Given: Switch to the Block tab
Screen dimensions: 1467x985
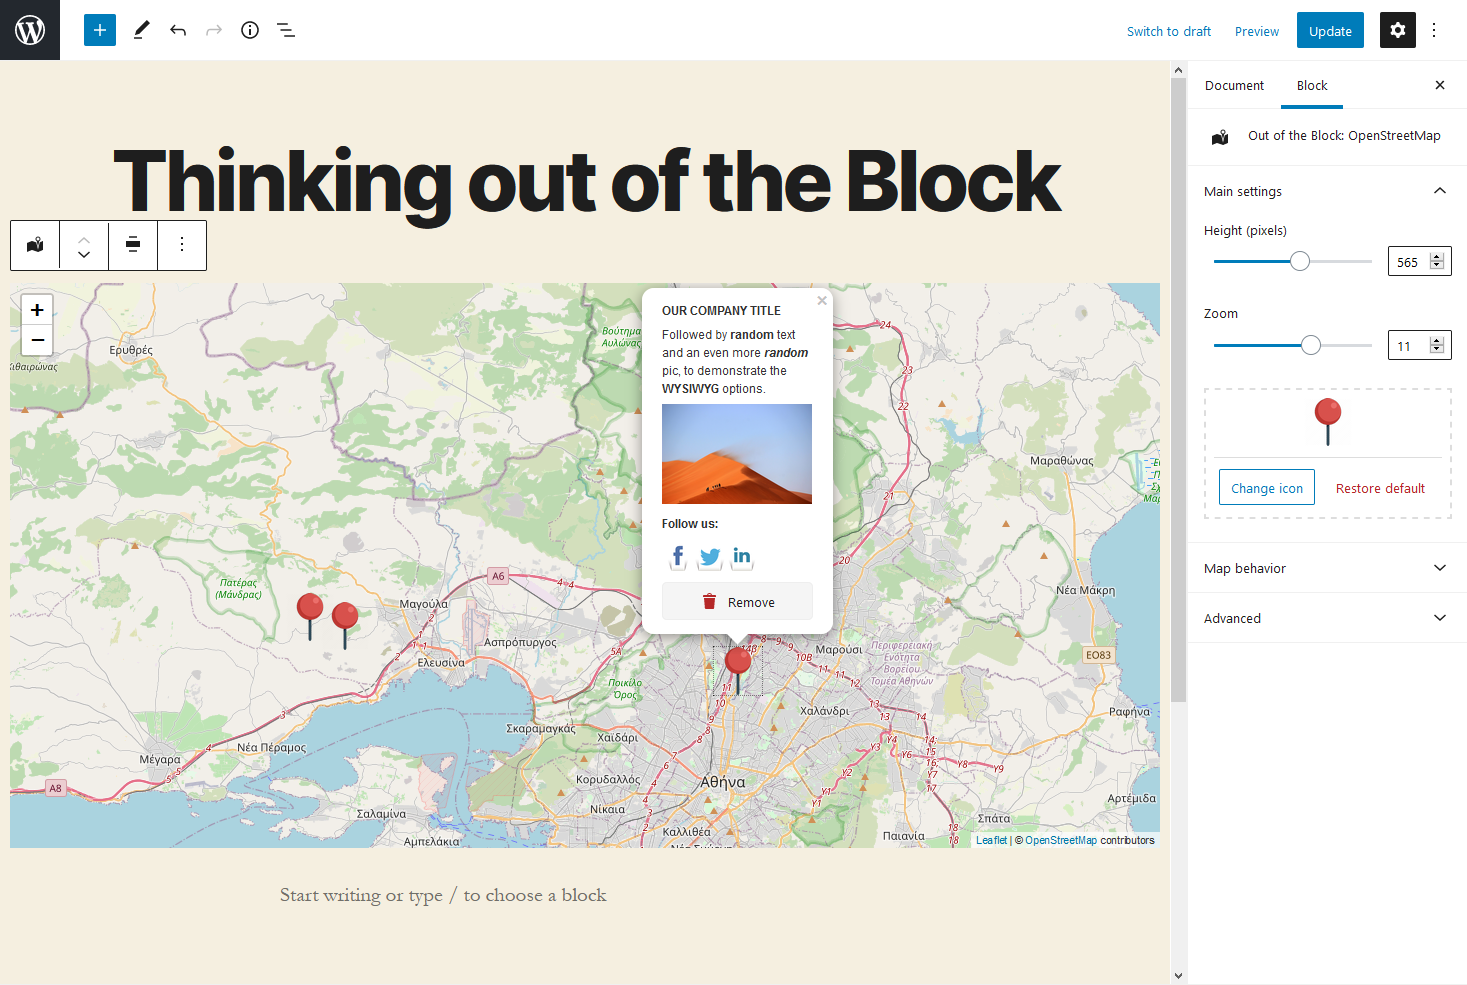Looking at the screenshot, I should point(1312,85).
